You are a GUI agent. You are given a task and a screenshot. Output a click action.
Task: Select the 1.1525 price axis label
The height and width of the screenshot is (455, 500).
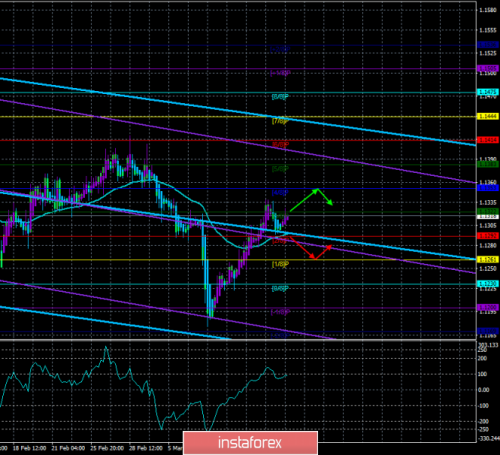pos(488,53)
